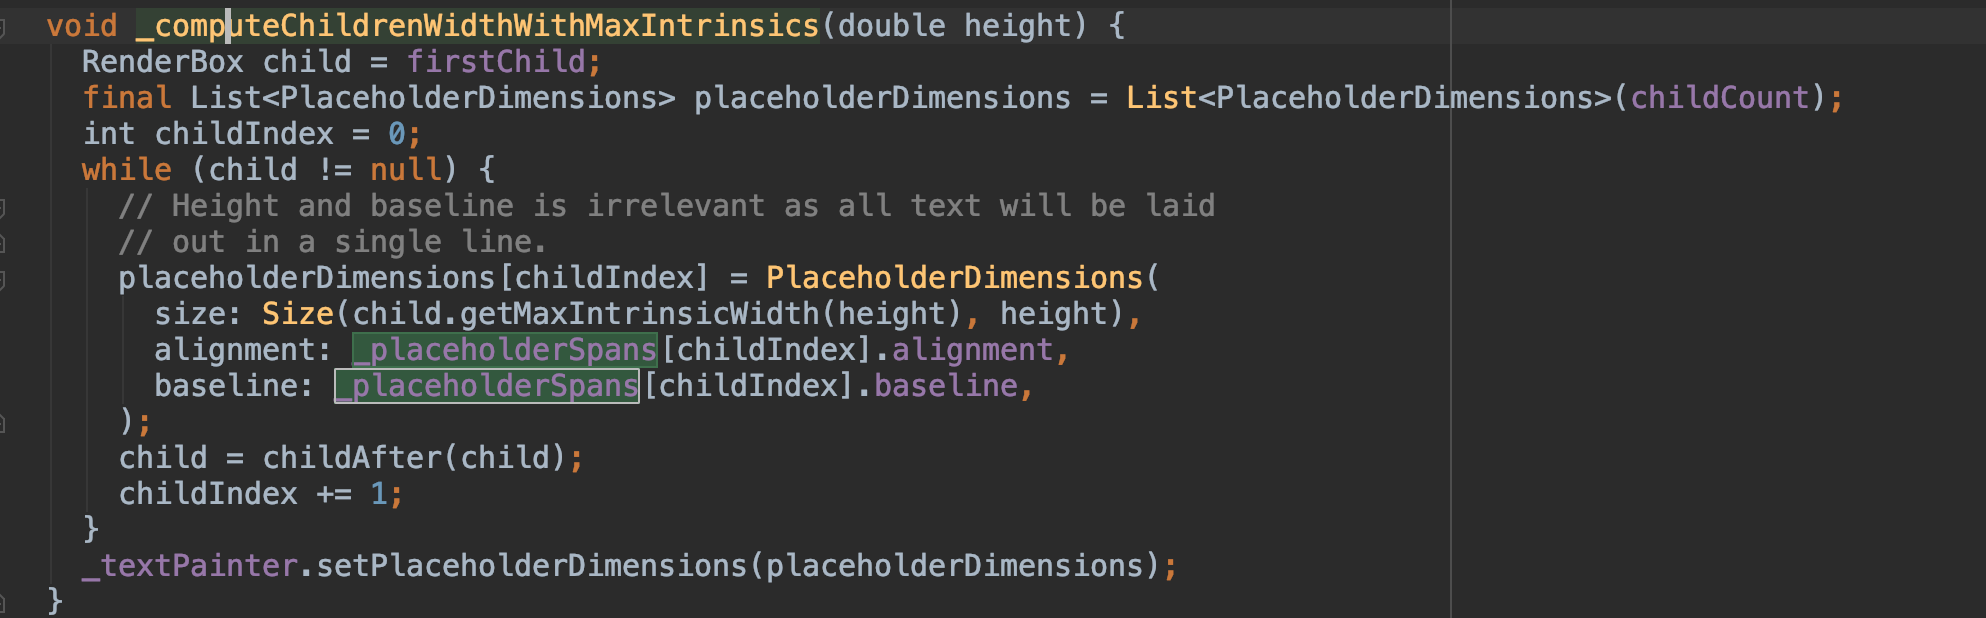Click boxed _placeholderSpans on baseline line
Screen dimensions: 1986x618
487,386
